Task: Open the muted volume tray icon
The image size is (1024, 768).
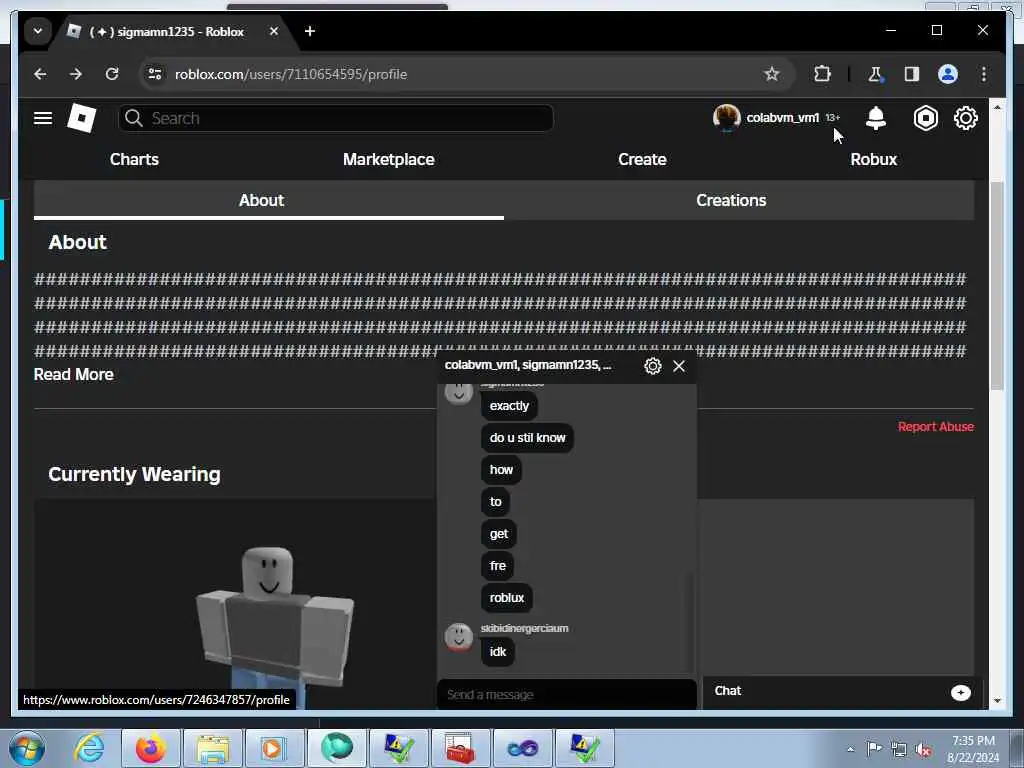Action: click(923, 749)
